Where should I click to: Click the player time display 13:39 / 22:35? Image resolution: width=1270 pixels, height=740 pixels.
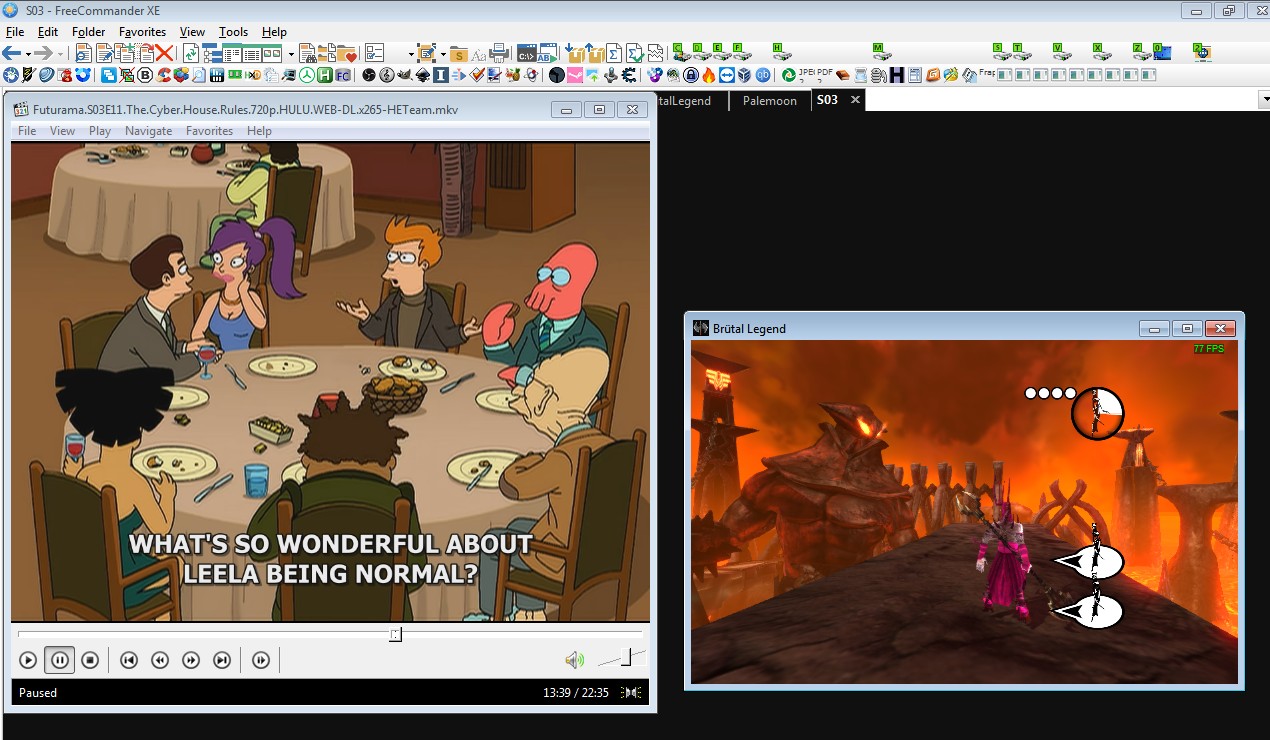(x=576, y=692)
